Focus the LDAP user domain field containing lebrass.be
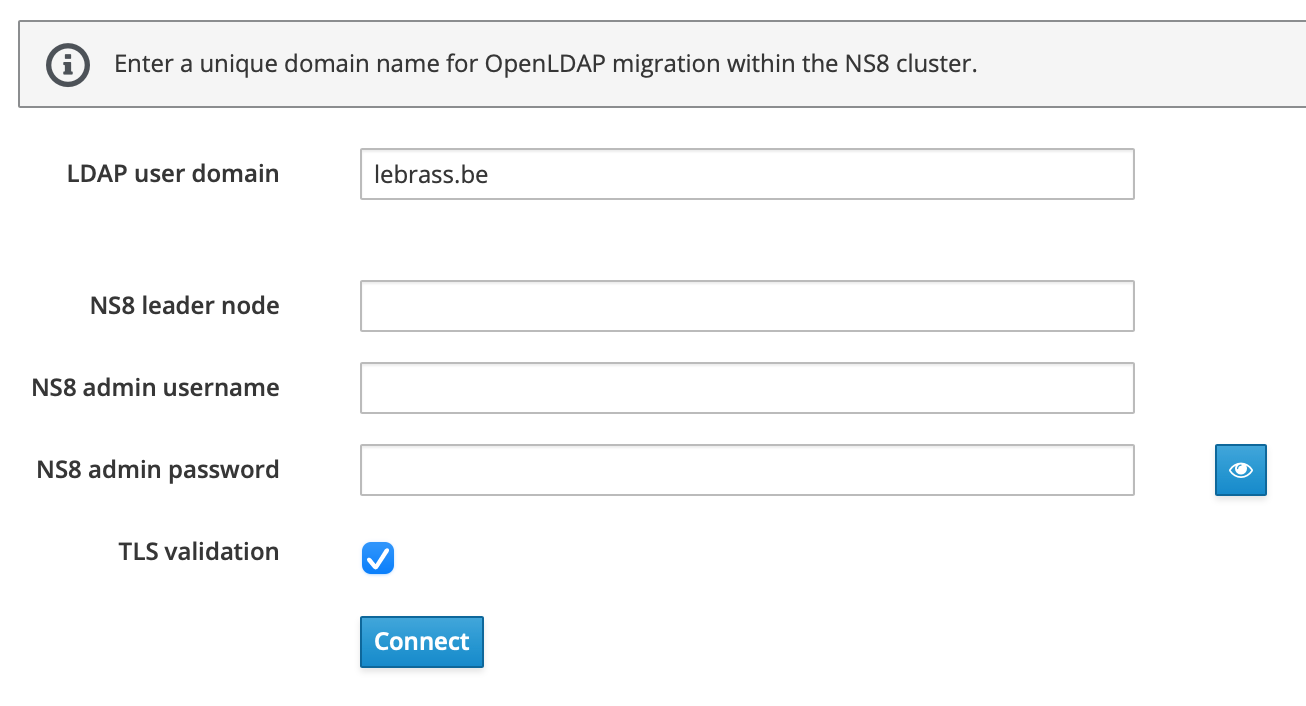The height and width of the screenshot is (706, 1306). [x=746, y=175]
